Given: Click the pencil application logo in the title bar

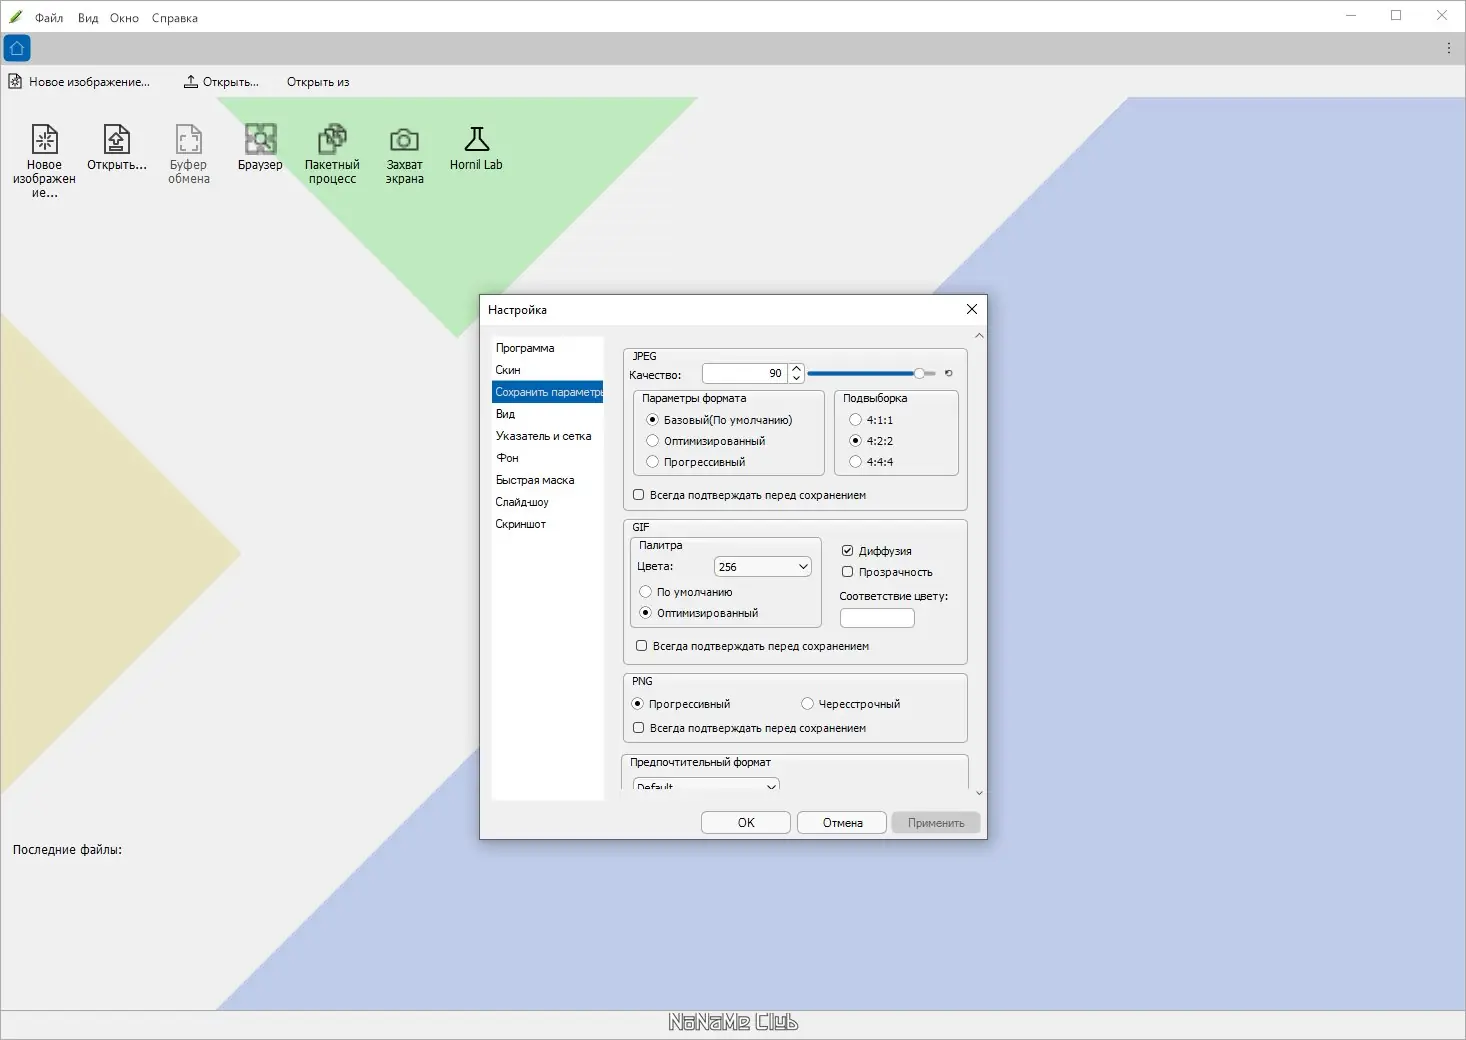Looking at the screenshot, I should point(15,16).
